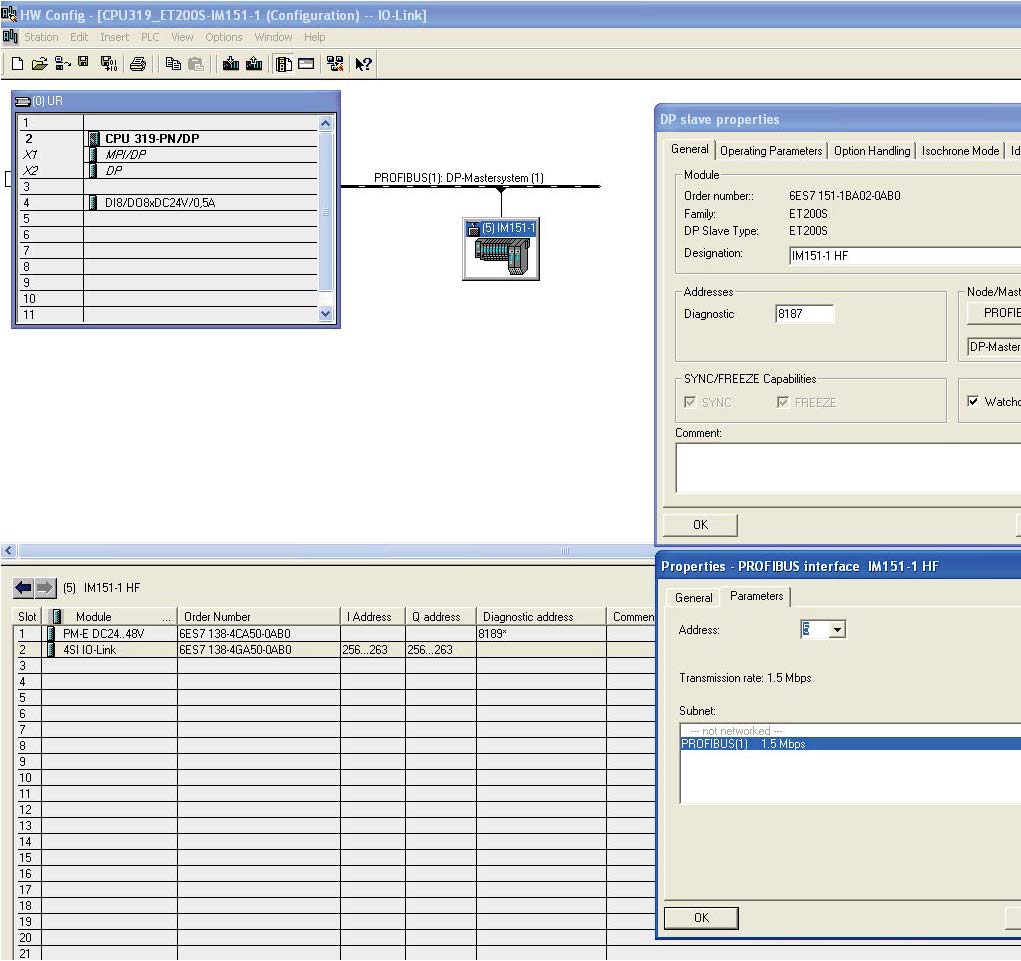This screenshot has height=961, width=1021.
Task: Go back with the left navigation arrow
Action: [23, 588]
